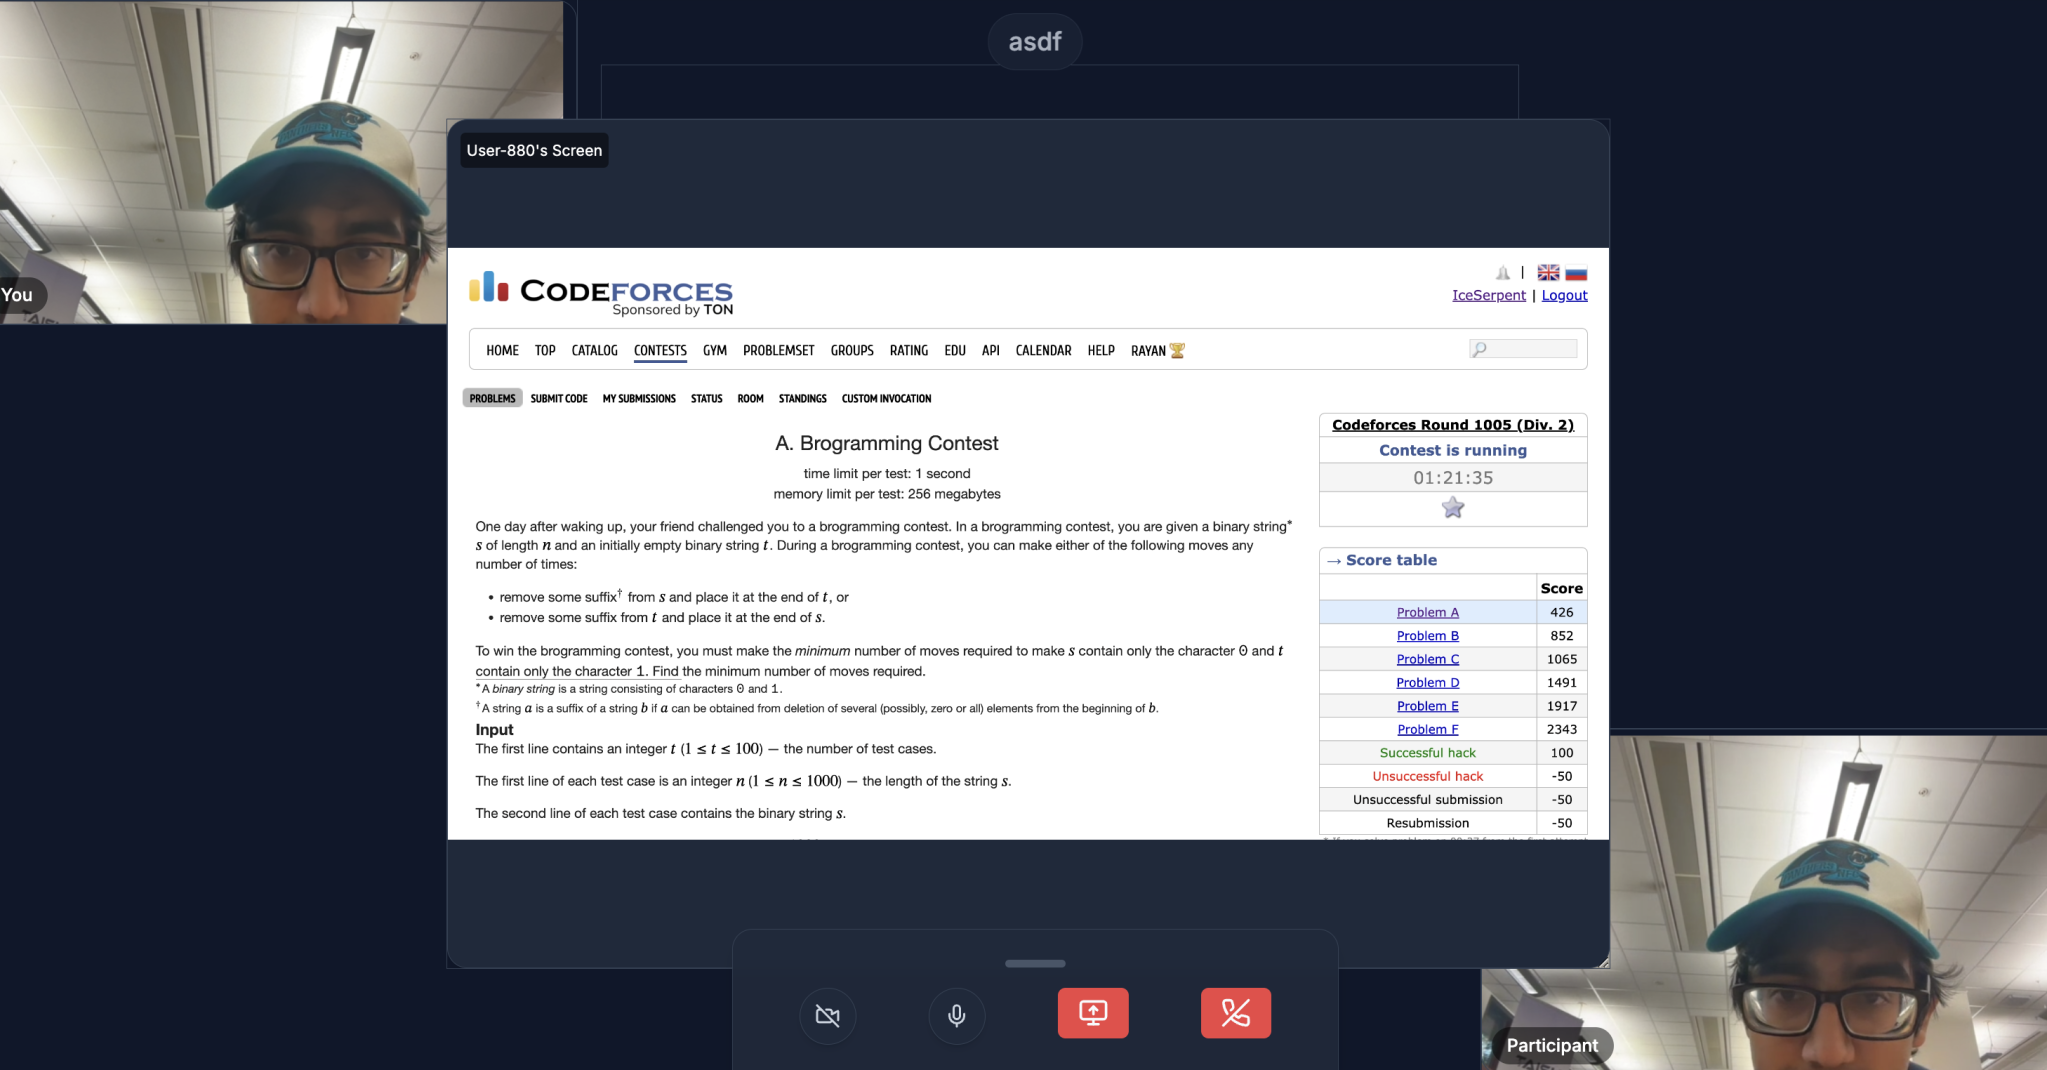Click the star favorite icon under timer
Viewport: 2047px width, 1070px height.
click(x=1453, y=508)
